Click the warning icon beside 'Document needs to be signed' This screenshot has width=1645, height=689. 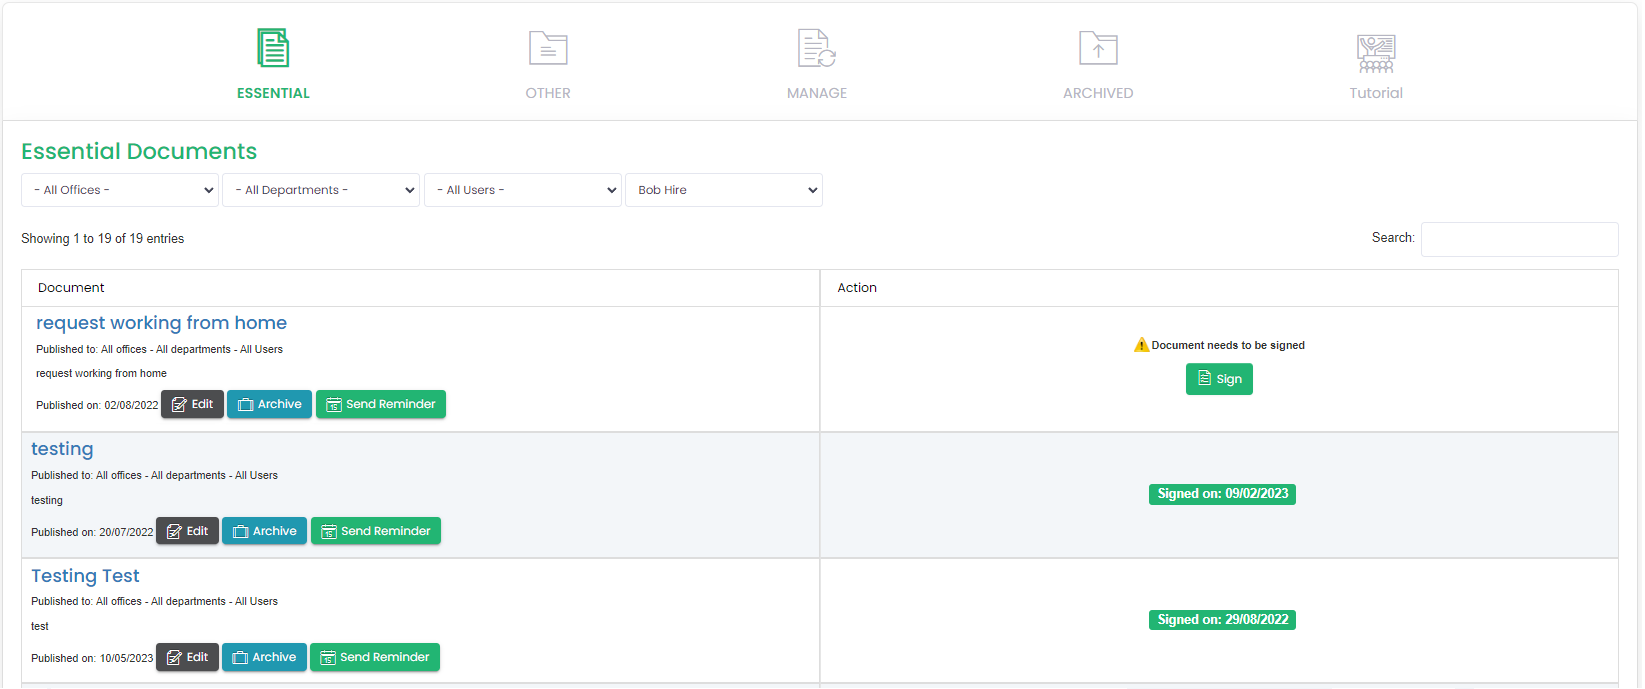[1141, 345]
